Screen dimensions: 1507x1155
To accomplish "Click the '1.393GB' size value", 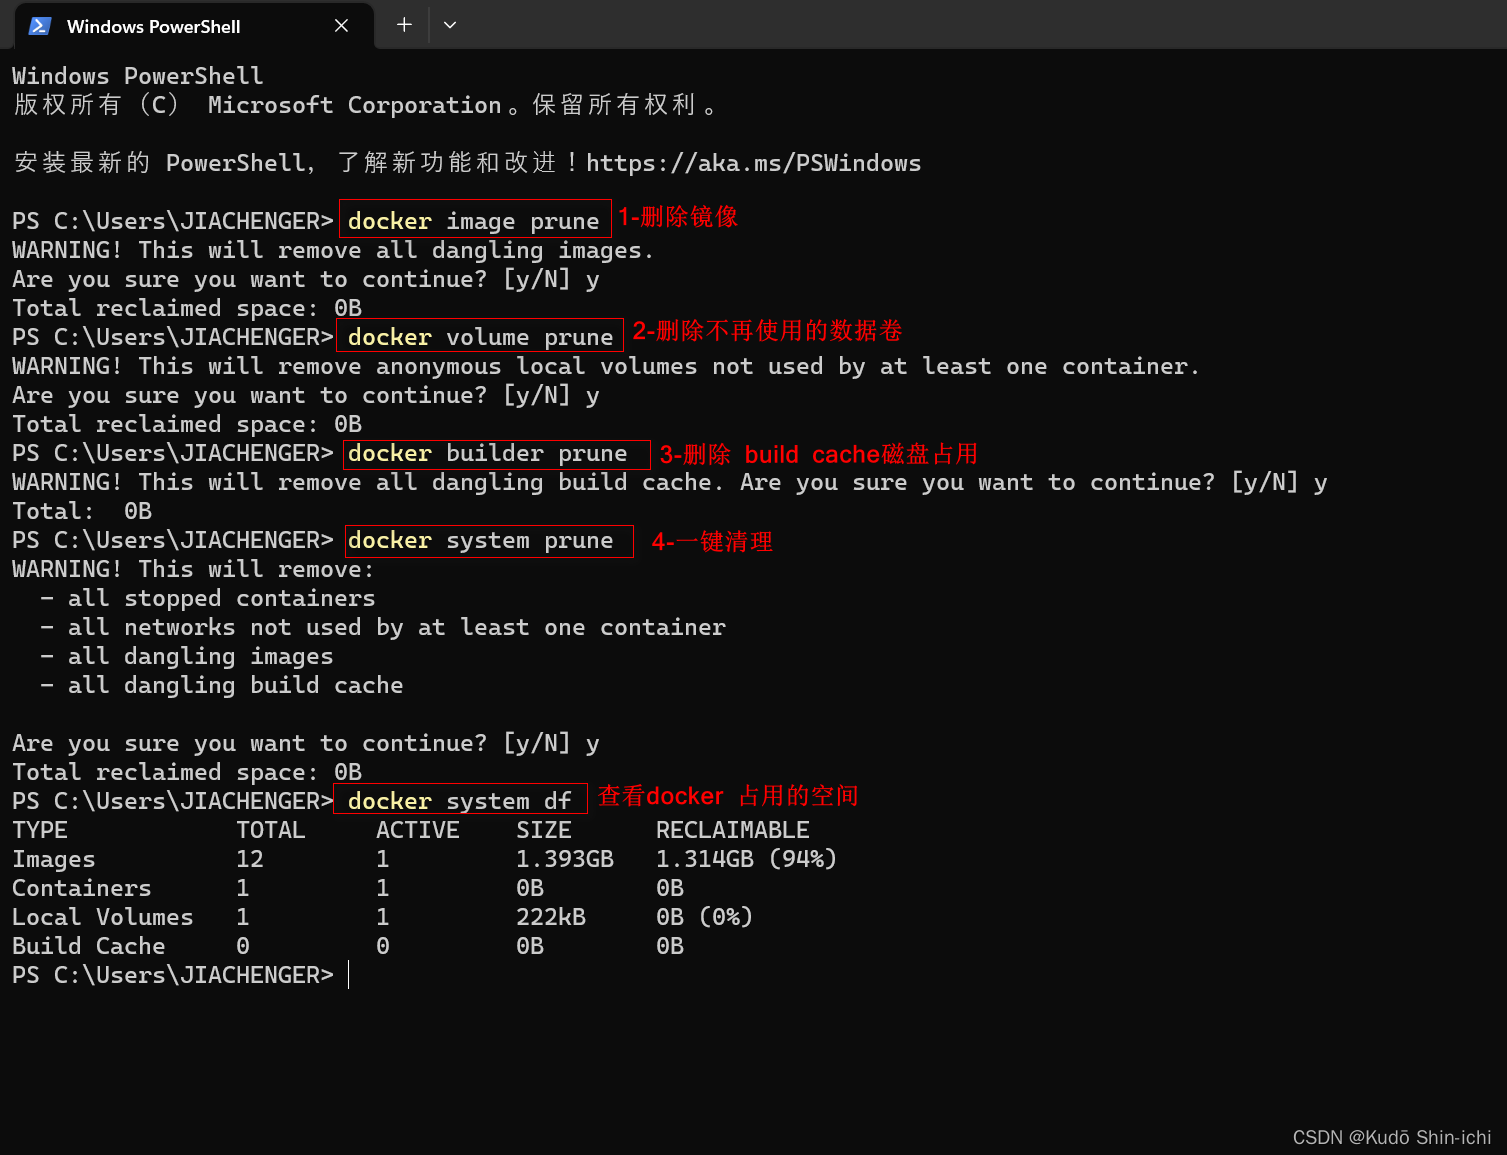I will (x=565, y=859).
